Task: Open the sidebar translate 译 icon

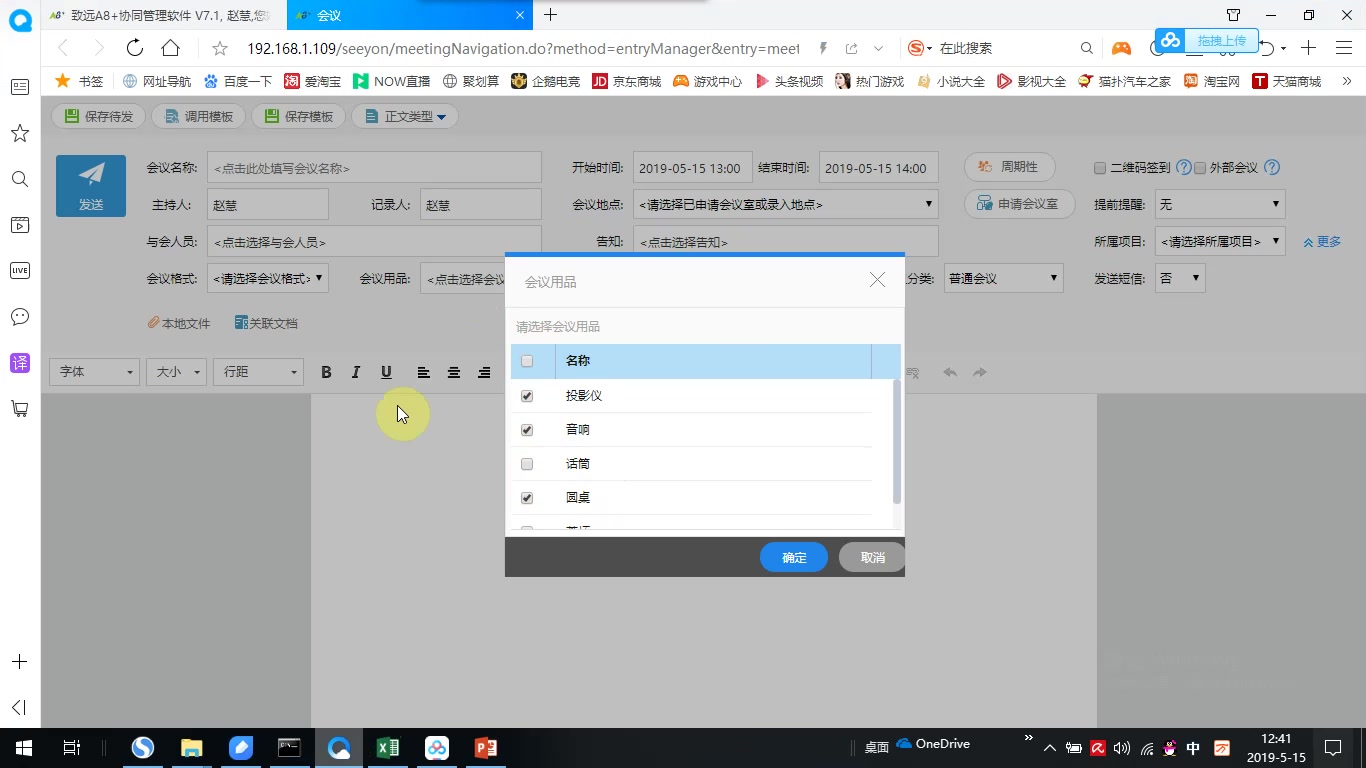Action: (x=19, y=362)
